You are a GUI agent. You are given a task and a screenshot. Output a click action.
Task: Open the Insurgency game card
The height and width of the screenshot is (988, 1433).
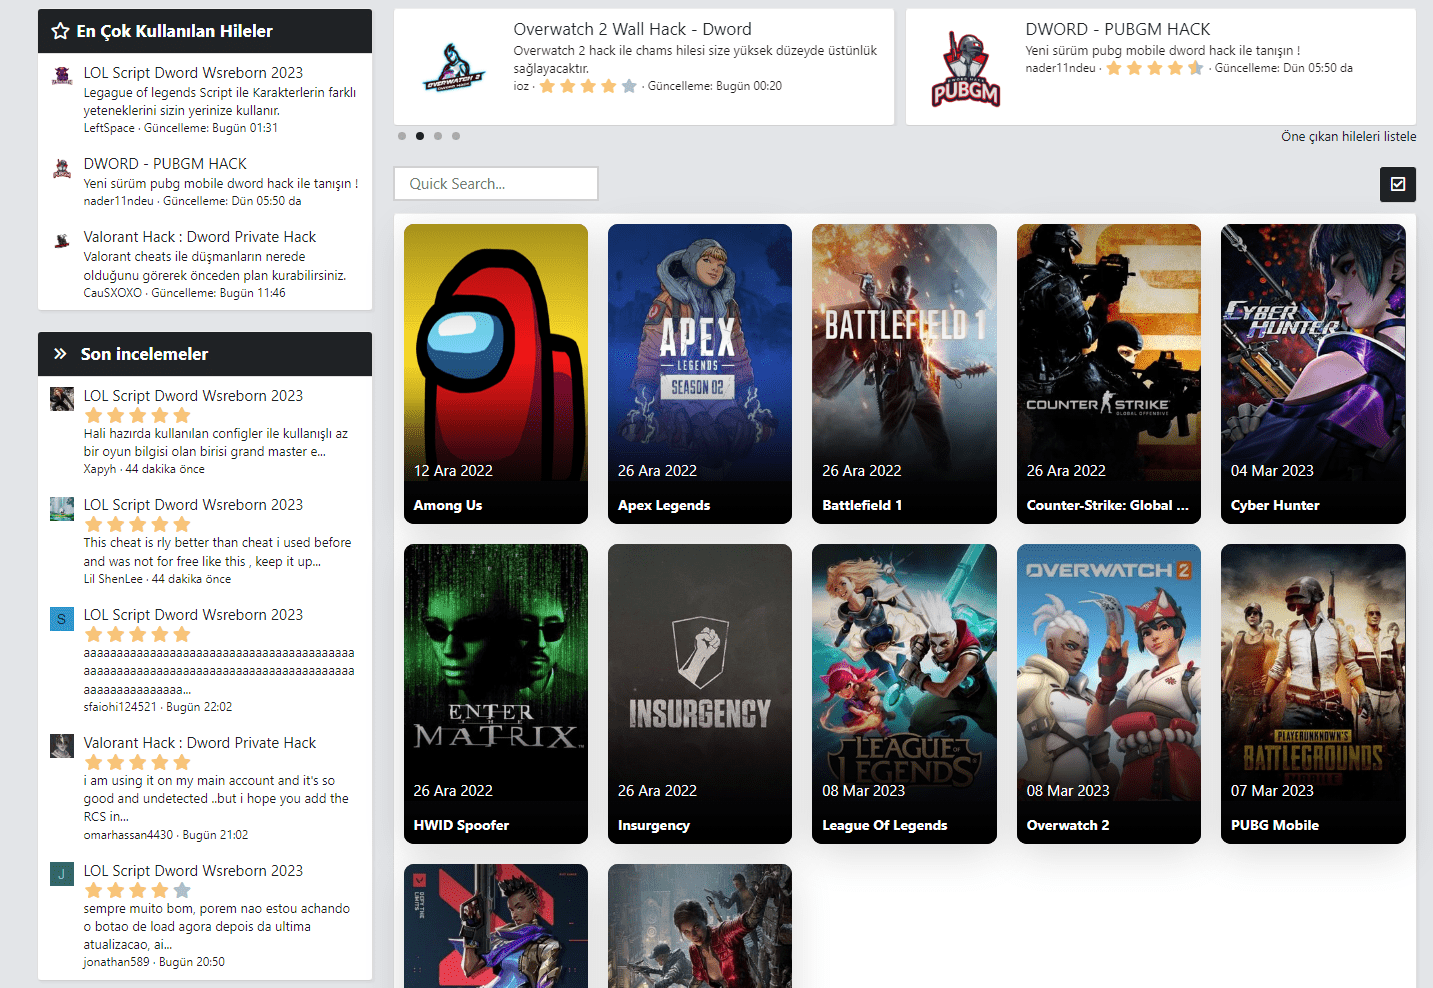pyautogui.click(x=700, y=694)
